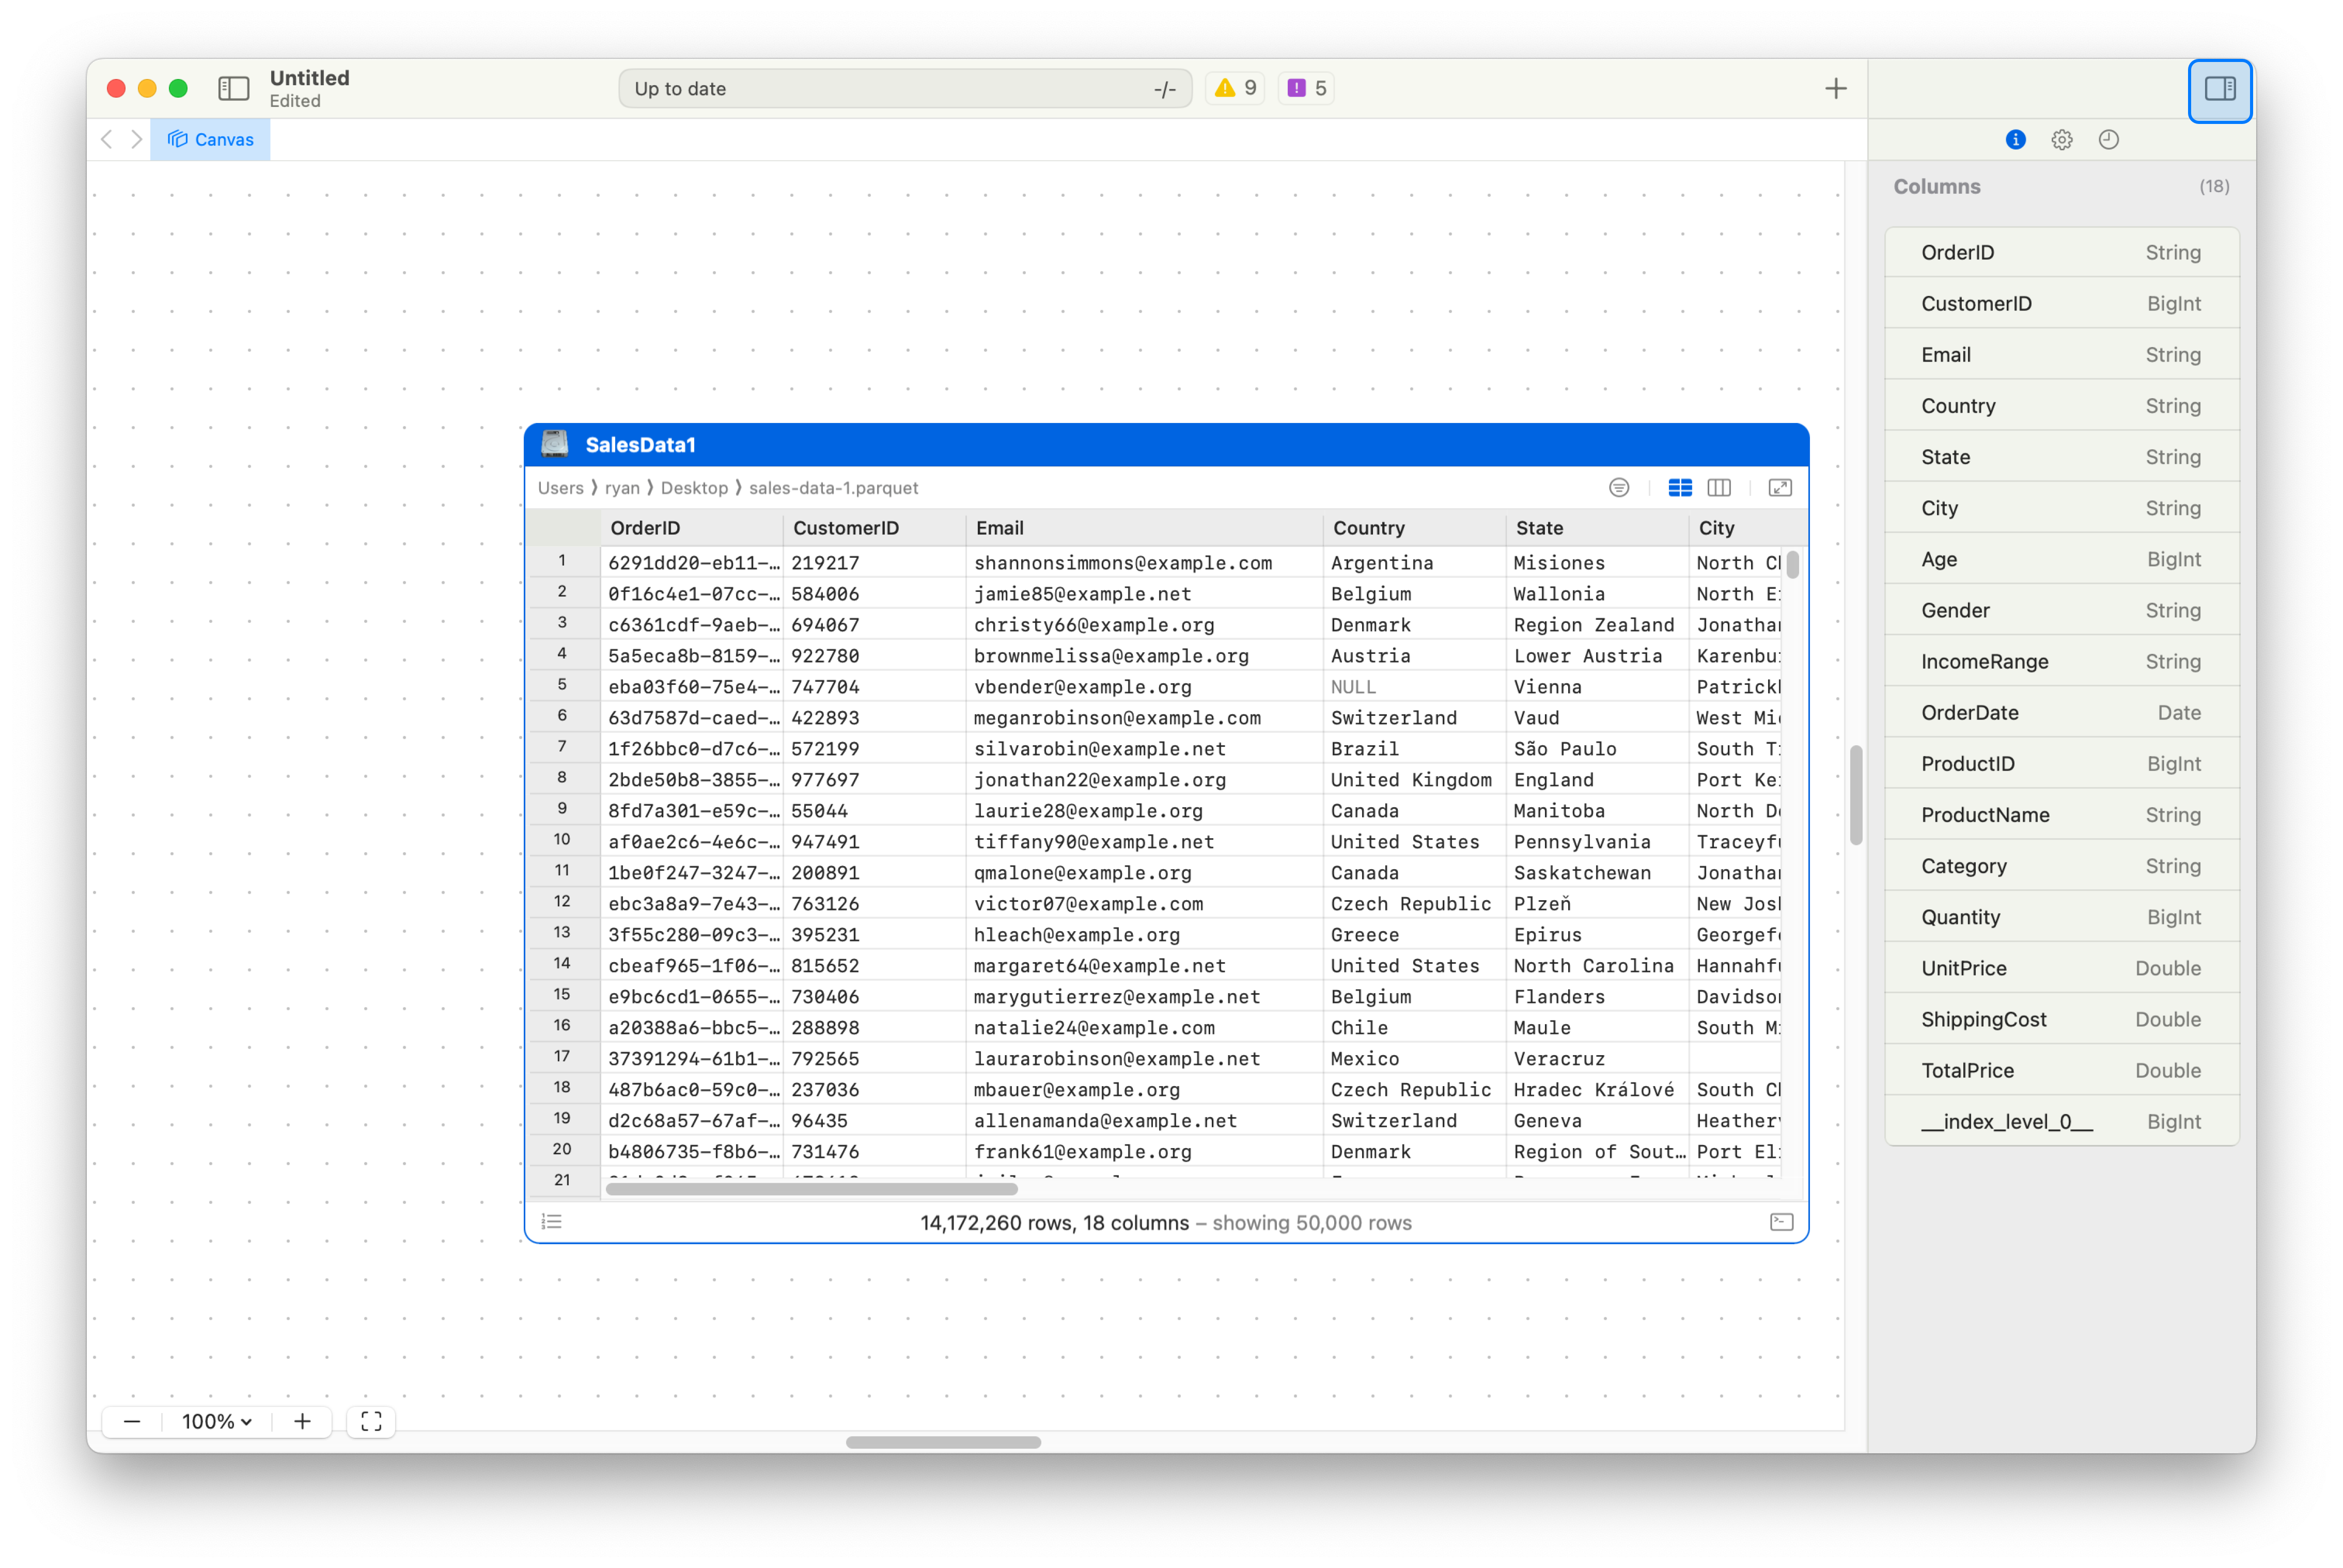The image size is (2343, 1568).
Task: Click the -/- indicator in status bar
Action: 1164,89
